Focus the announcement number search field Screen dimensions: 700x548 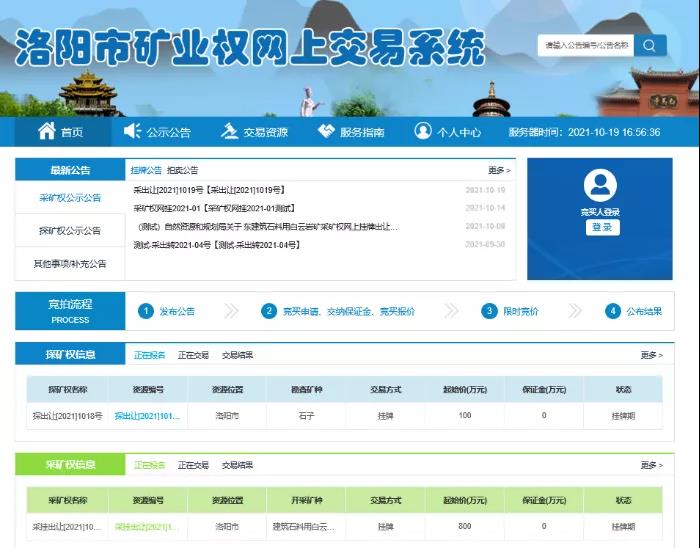pyautogui.click(x=586, y=45)
